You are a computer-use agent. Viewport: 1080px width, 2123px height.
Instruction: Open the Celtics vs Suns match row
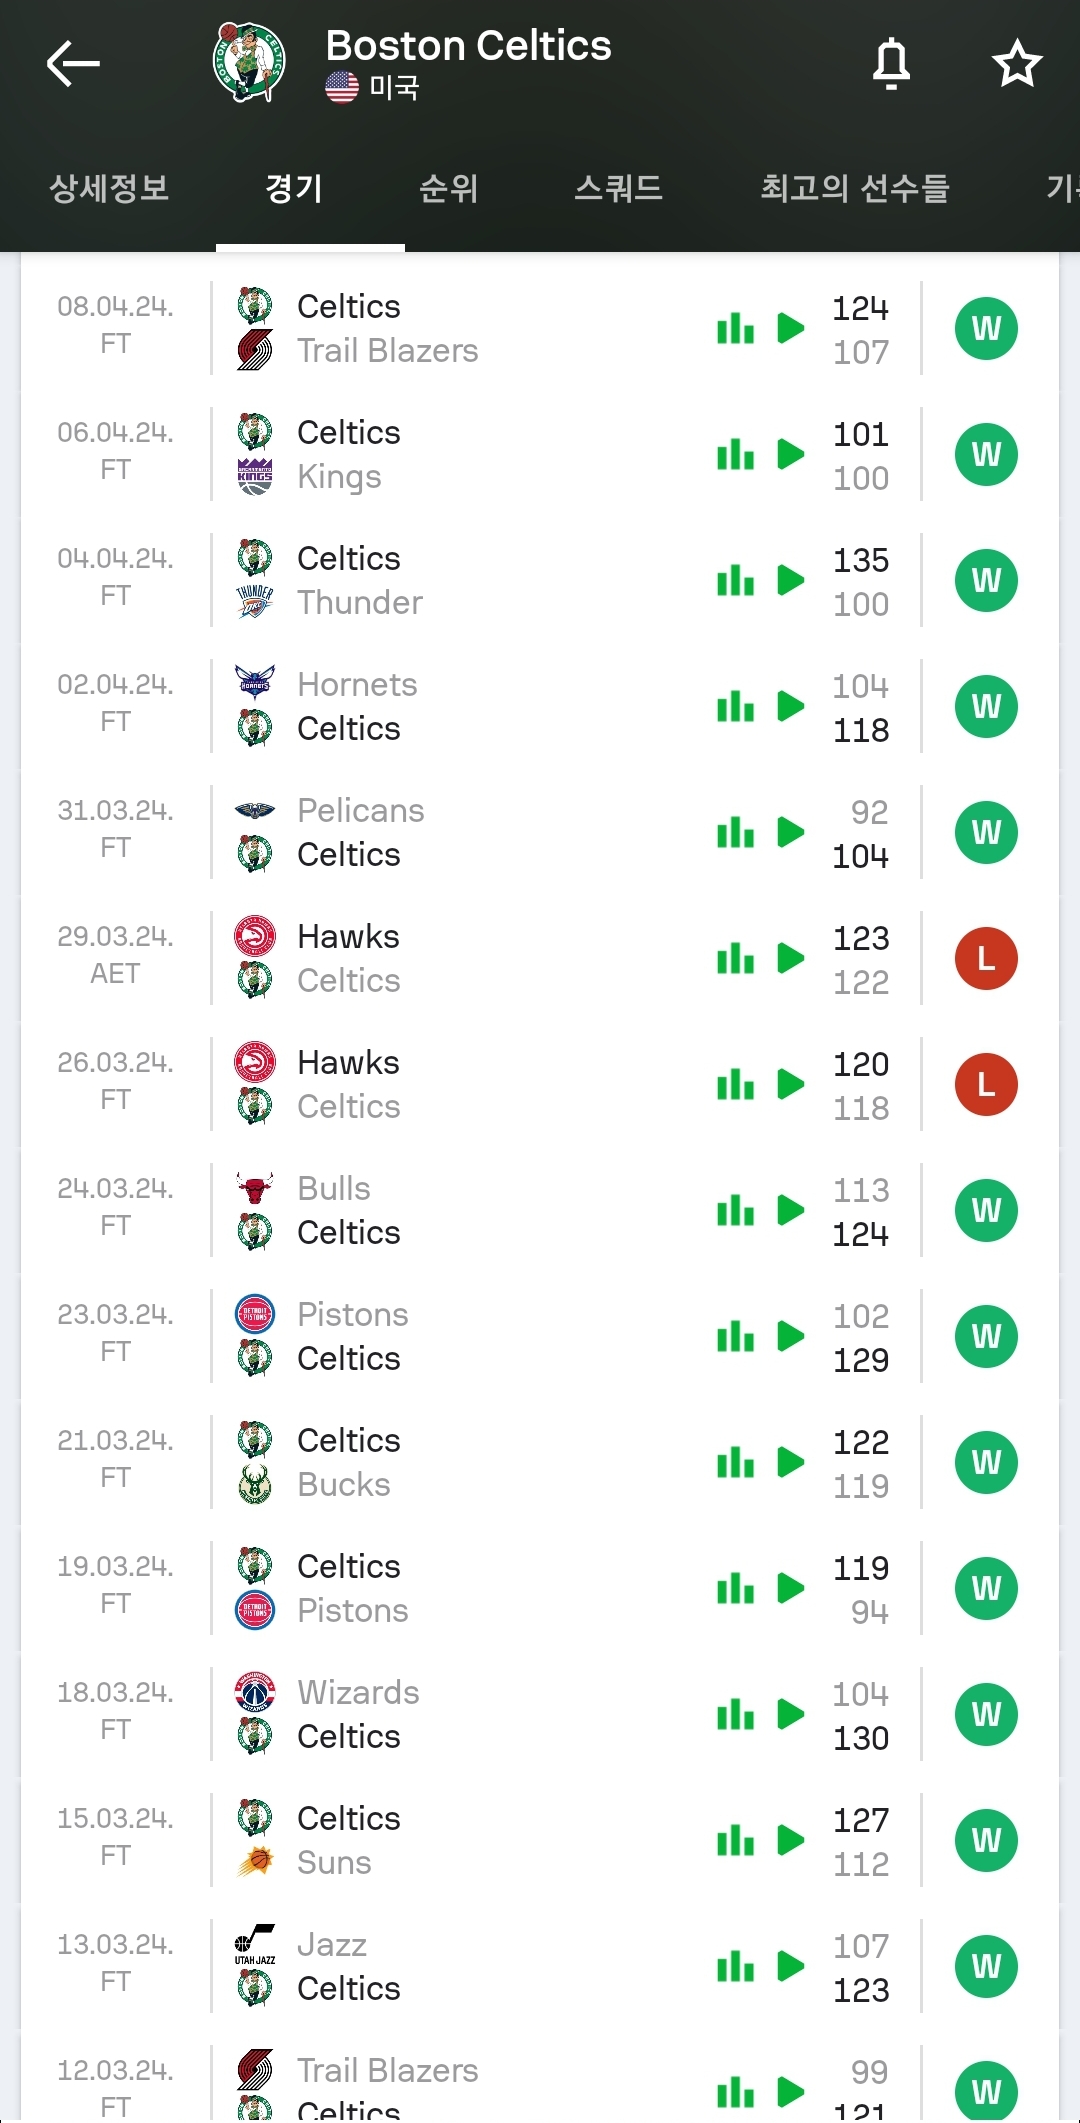pyautogui.click(x=450, y=1840)
